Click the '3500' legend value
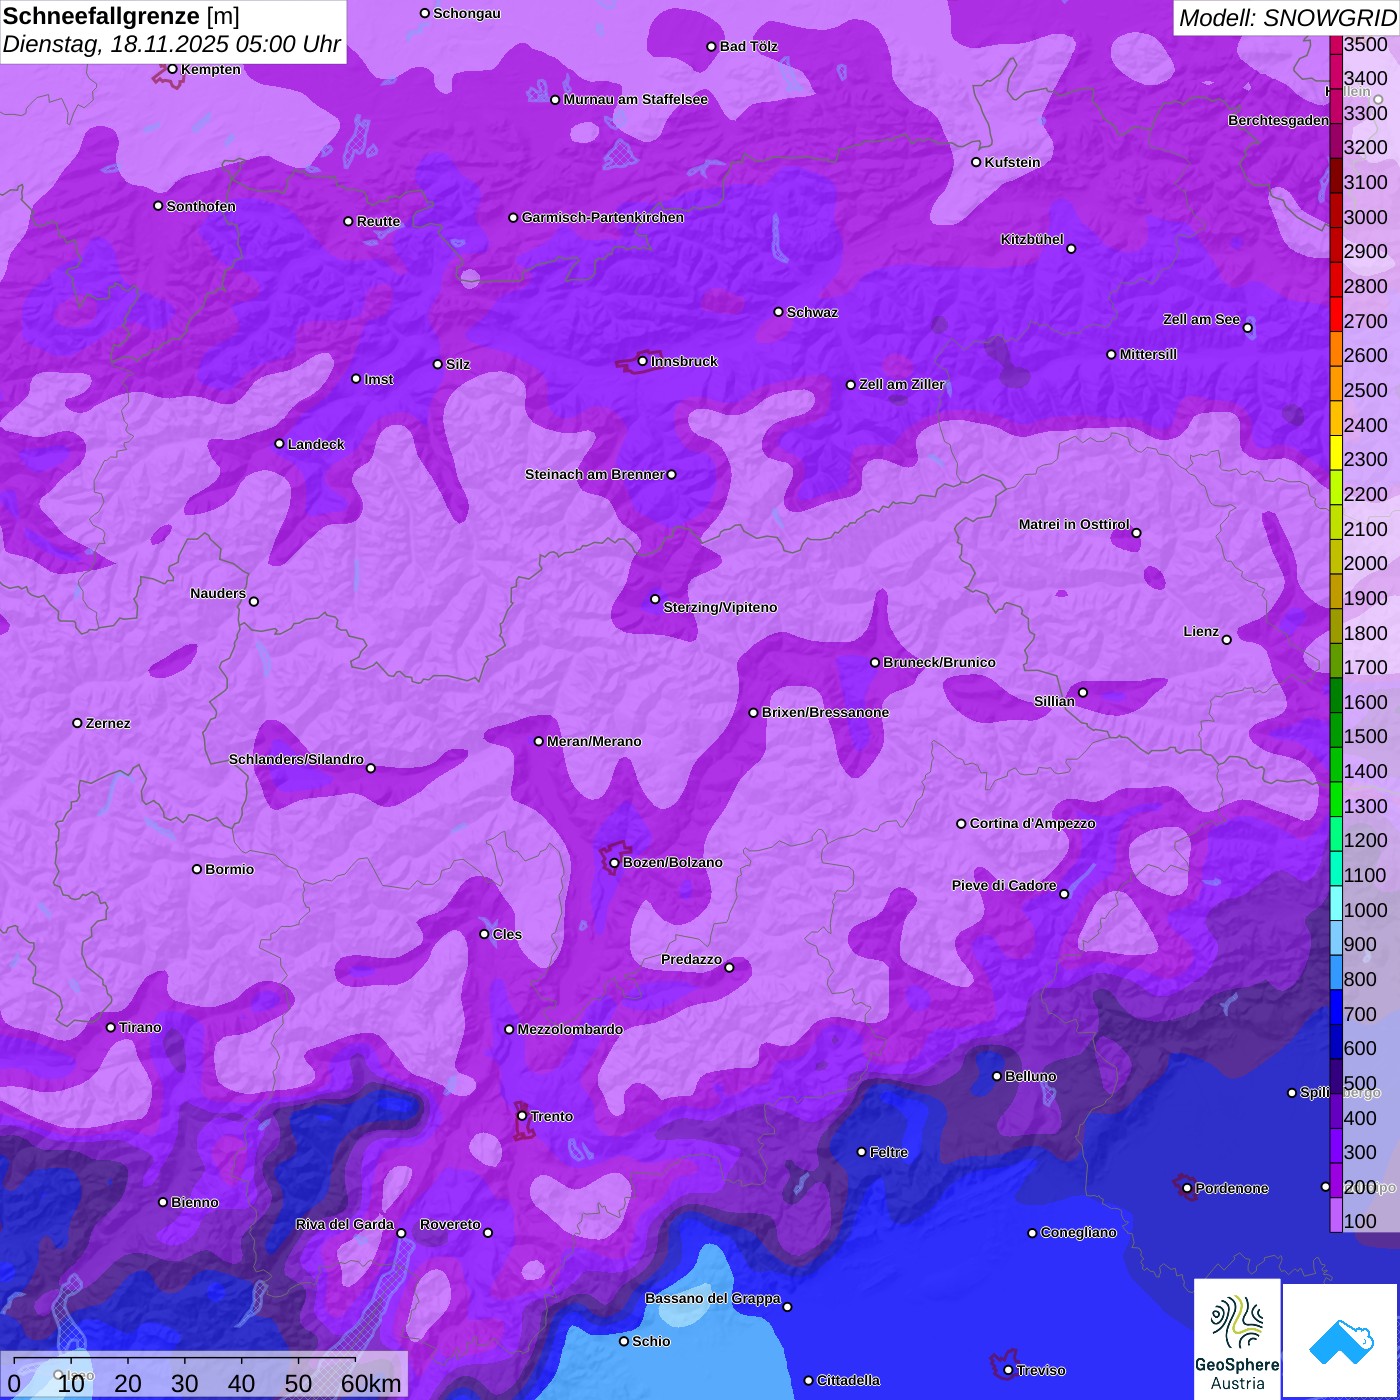This screenshot has height=1400, width=1400. click(x=1366, y=44)
